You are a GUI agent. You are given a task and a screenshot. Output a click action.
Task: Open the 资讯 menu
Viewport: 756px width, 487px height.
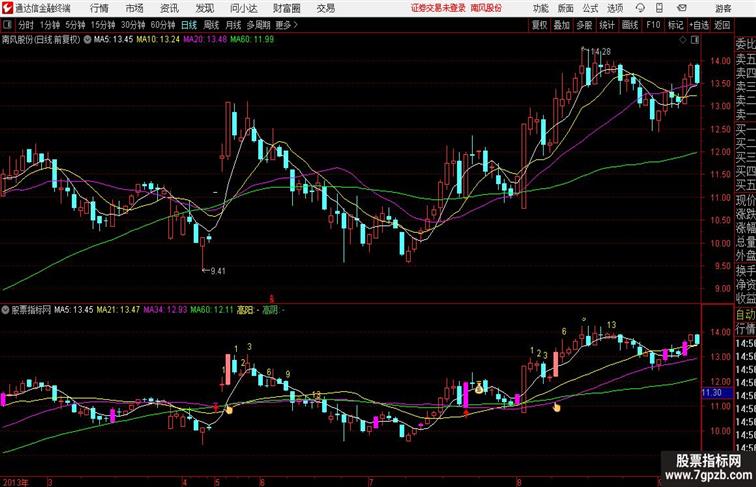(x=169, y=8)
